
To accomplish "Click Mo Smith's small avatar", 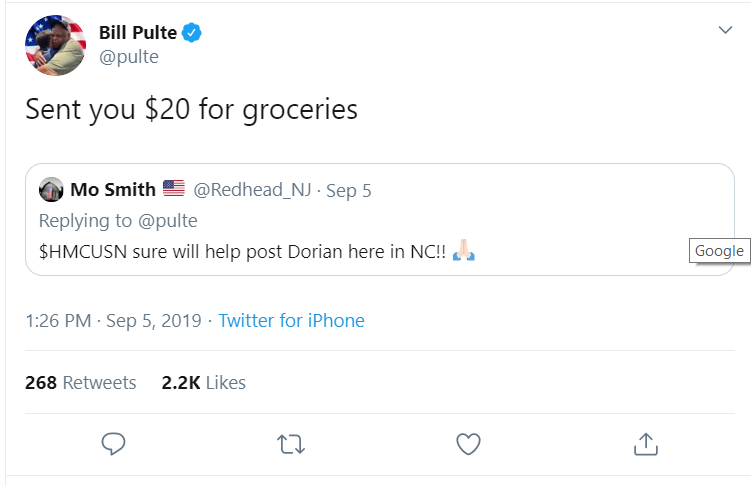I will [x=51, y=190].
